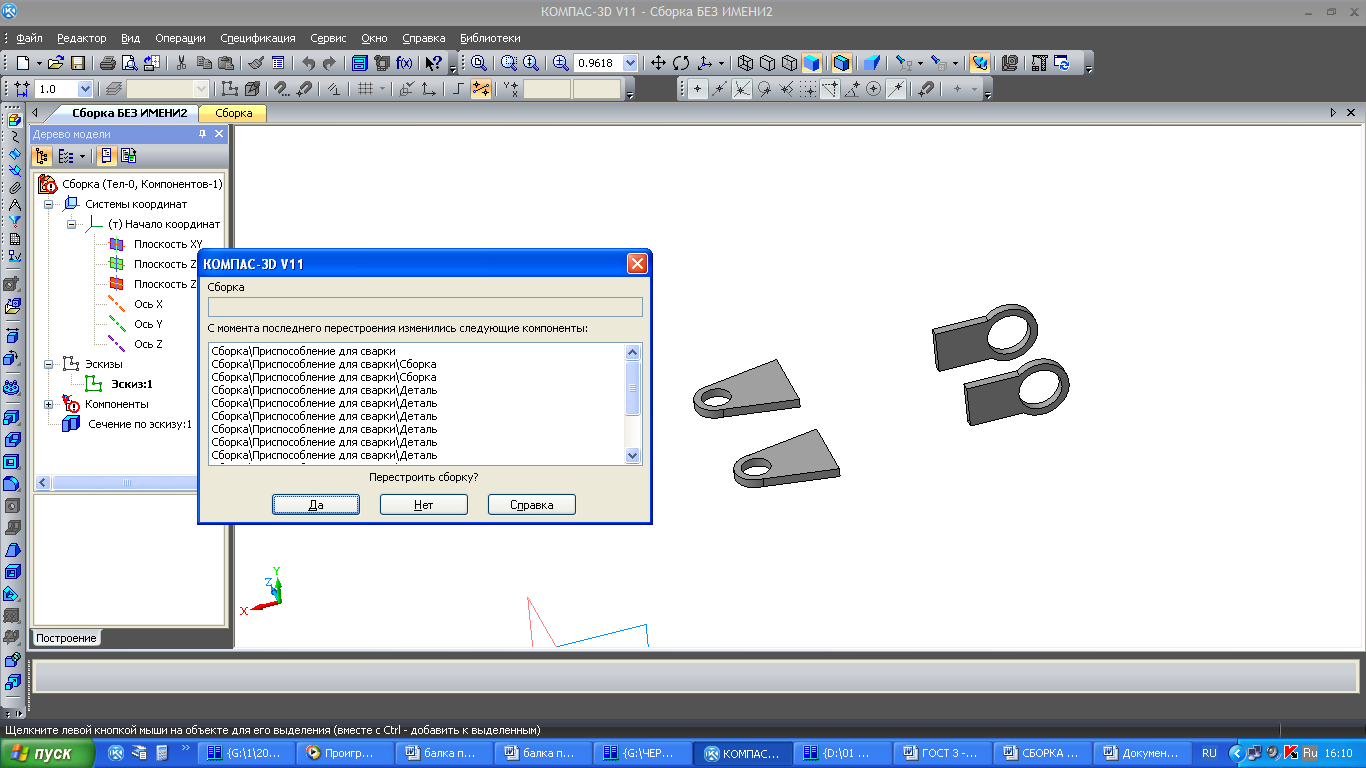Pin the Дерево модели panel
The height and width of the screenshot is (768, 1366).
coord(202,134)
